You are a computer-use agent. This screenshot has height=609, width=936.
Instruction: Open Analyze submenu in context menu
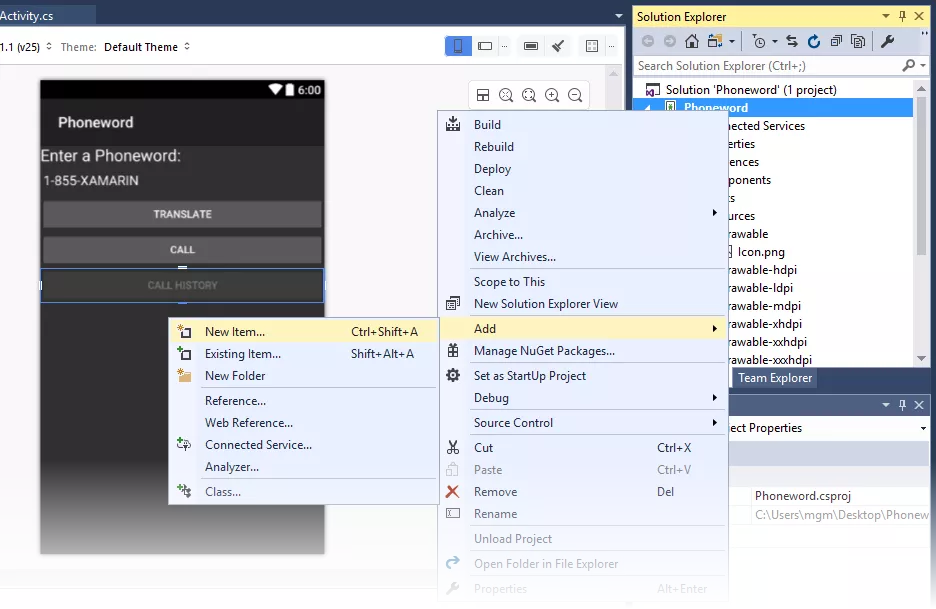tap(583, 213)
